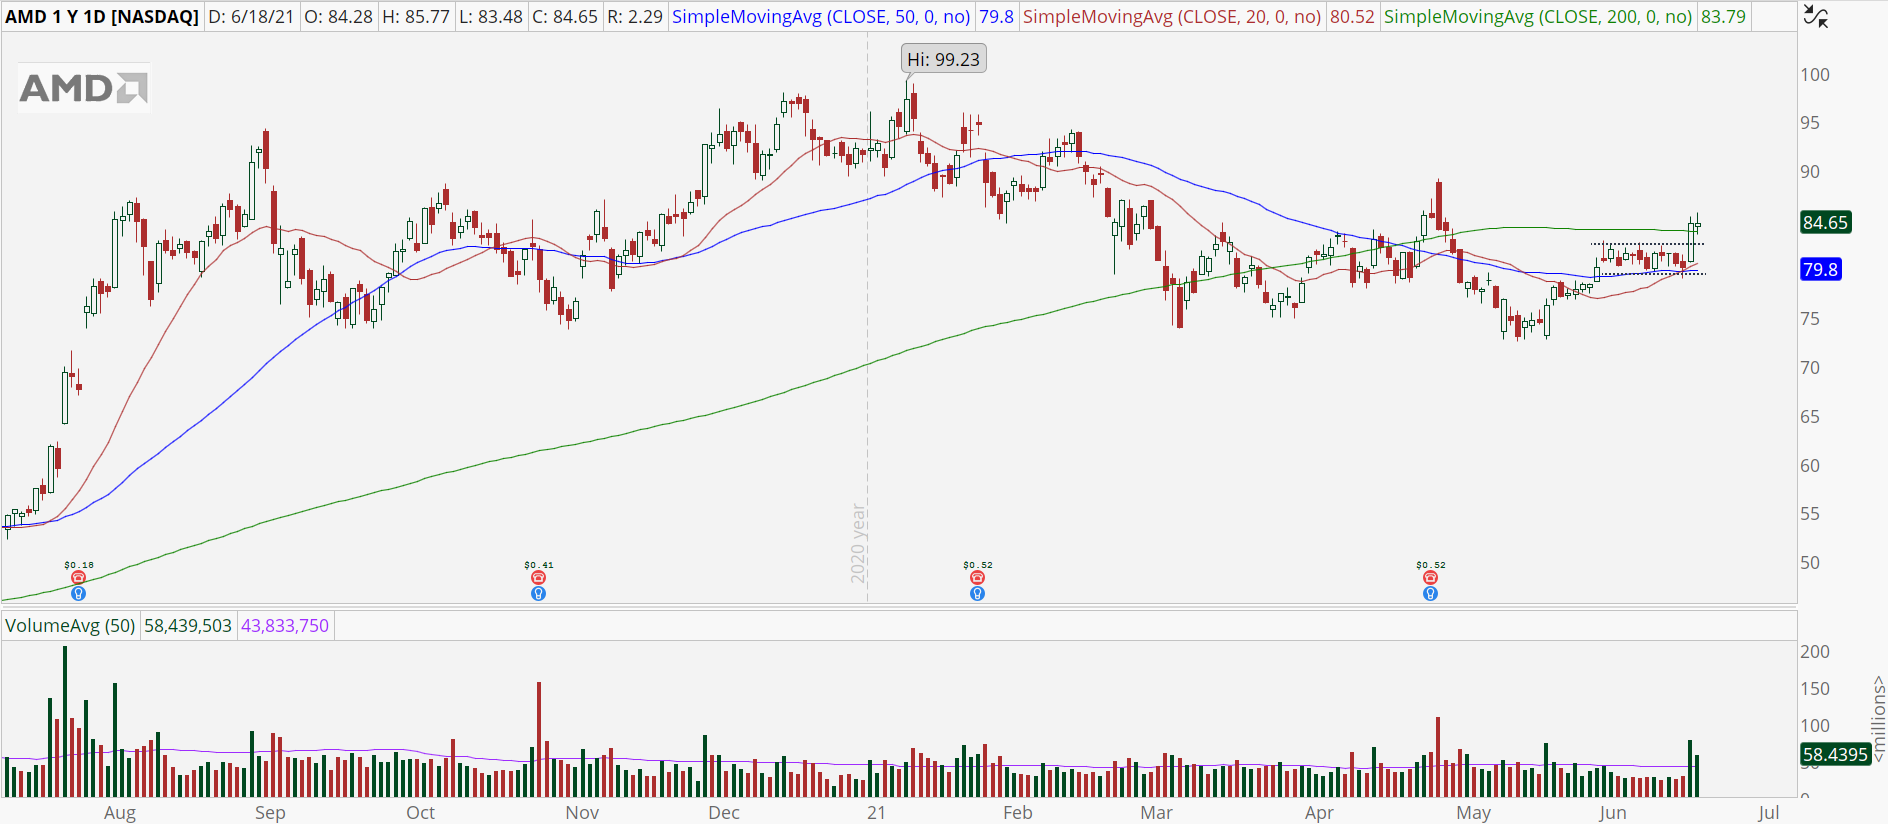Click the 90 level on price axis
The image size is (1888, 824).
[1810, 172]
